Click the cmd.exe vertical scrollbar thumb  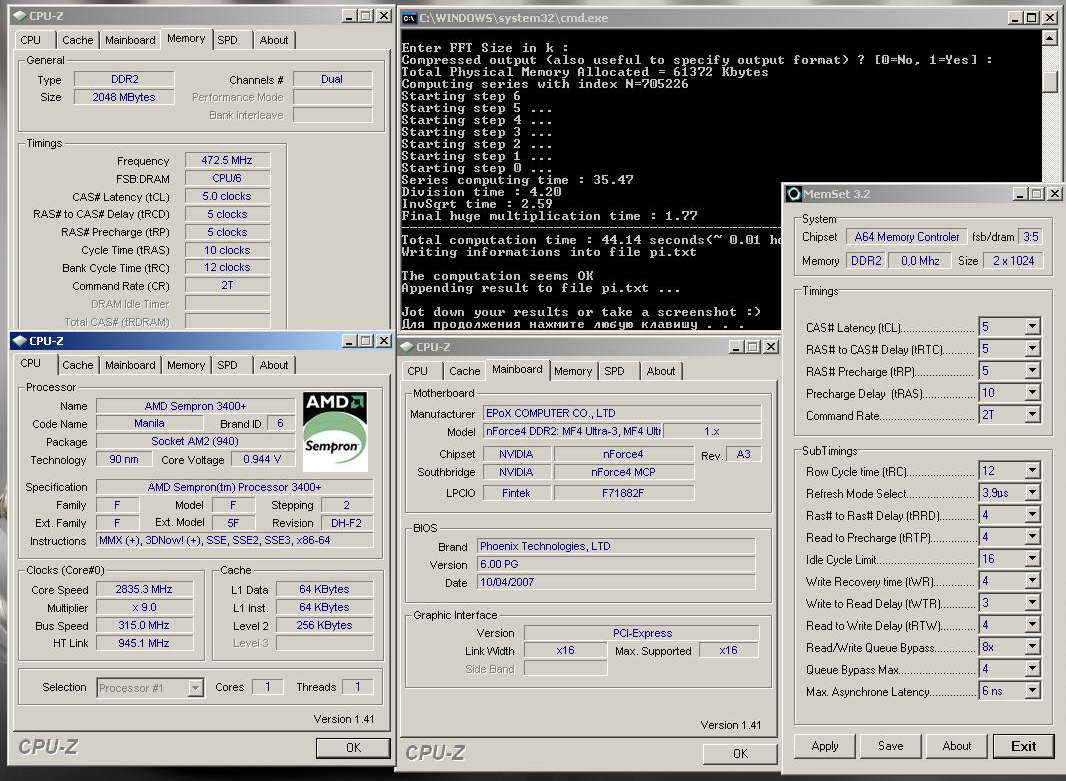(x=1050, y=80)
